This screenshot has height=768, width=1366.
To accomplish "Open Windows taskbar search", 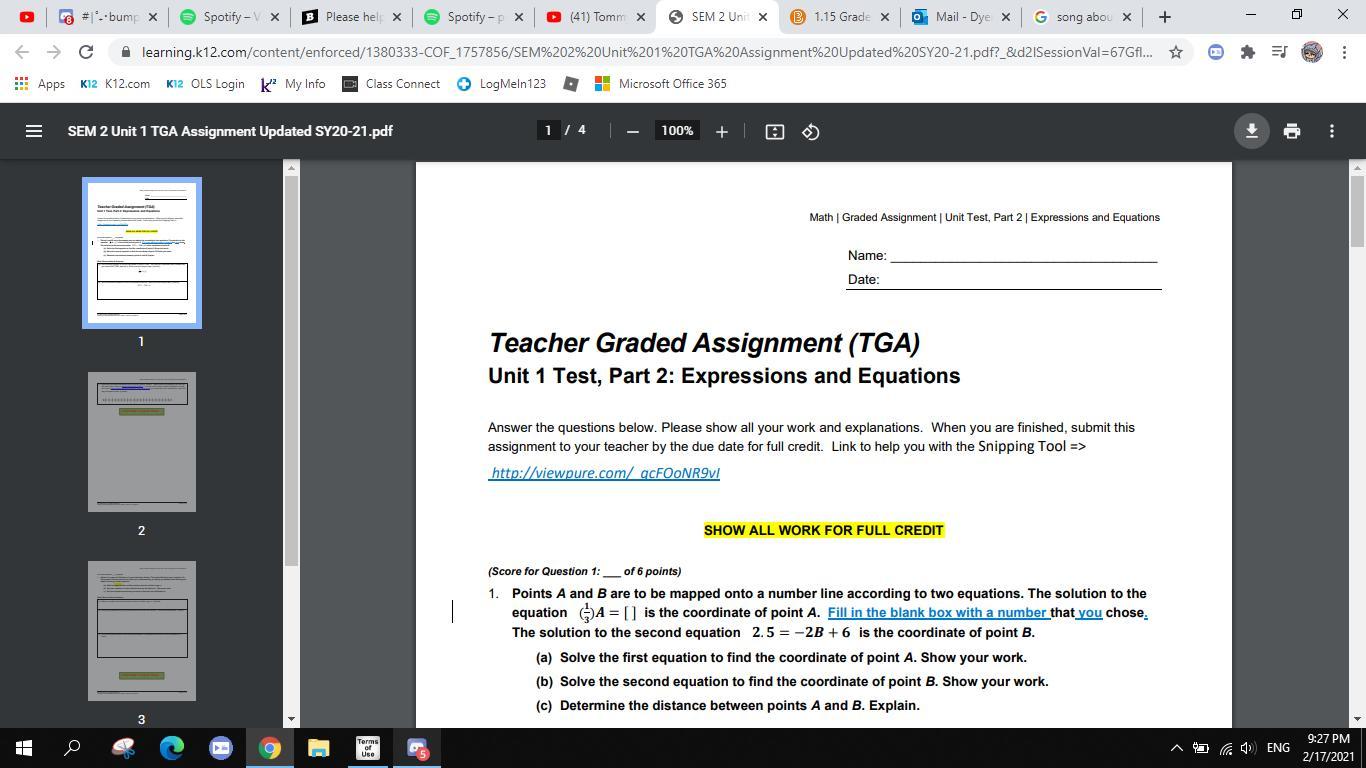I will pyautogui.click(x=72, y=748).
